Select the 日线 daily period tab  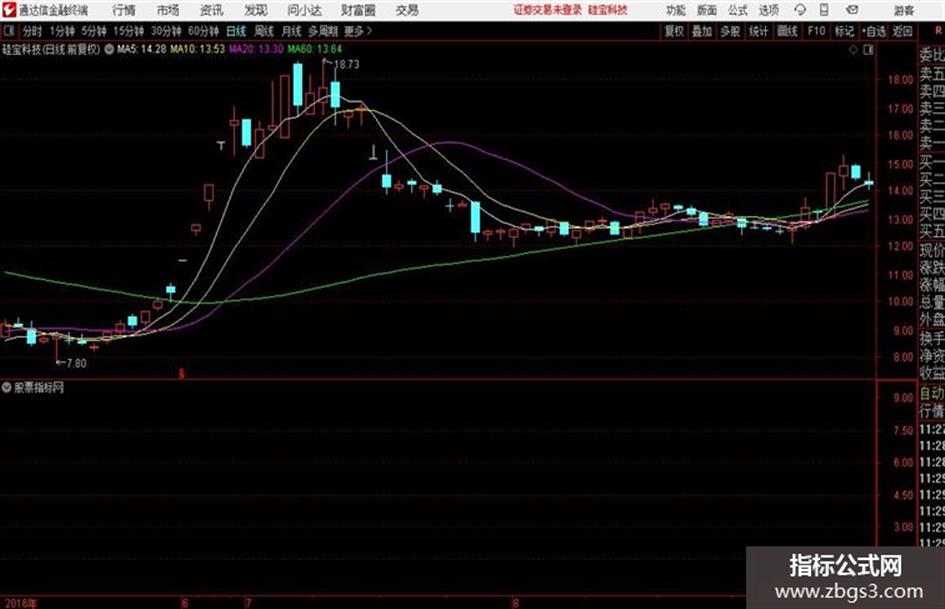point(236,31)
